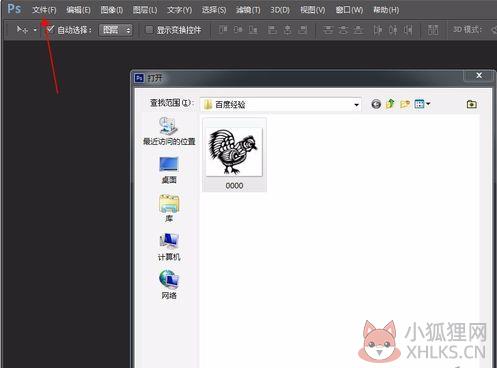Go to 桌面 in places bar
The width and height of the screenshot is (497, 368).
coord(169,170)
